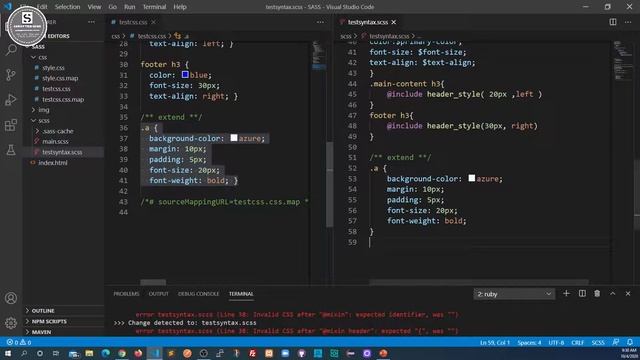
Task: Open main.scss file
Action: pos(55,142)
